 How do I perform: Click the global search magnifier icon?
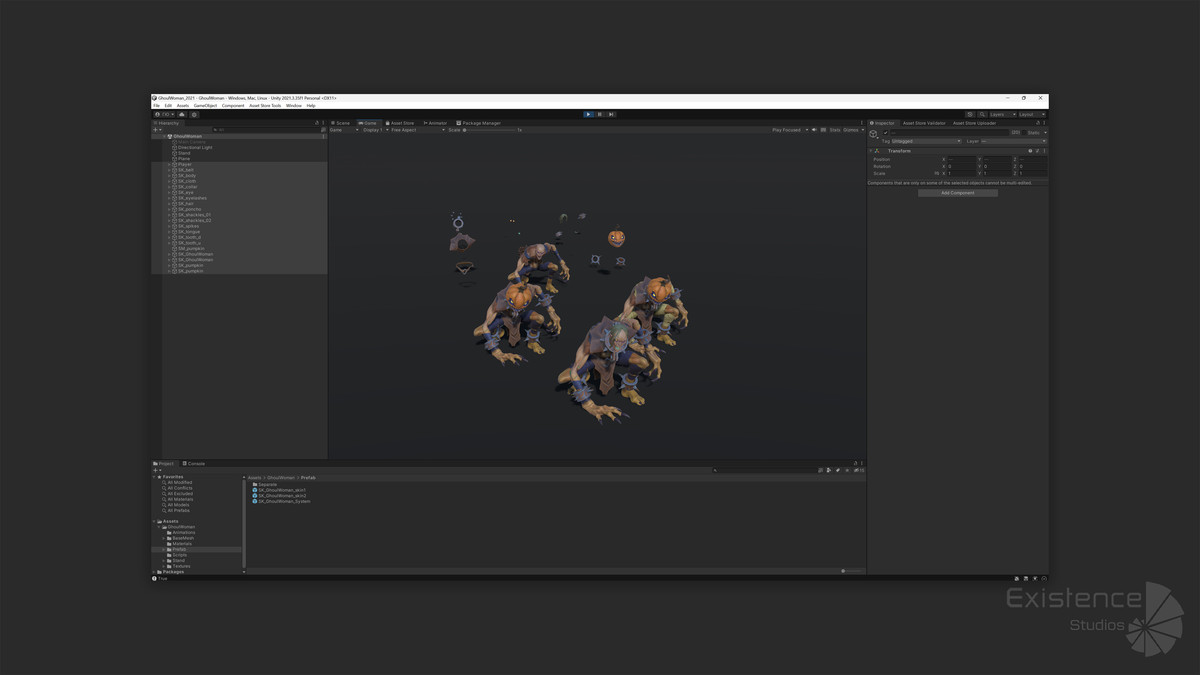coord(982,114)
